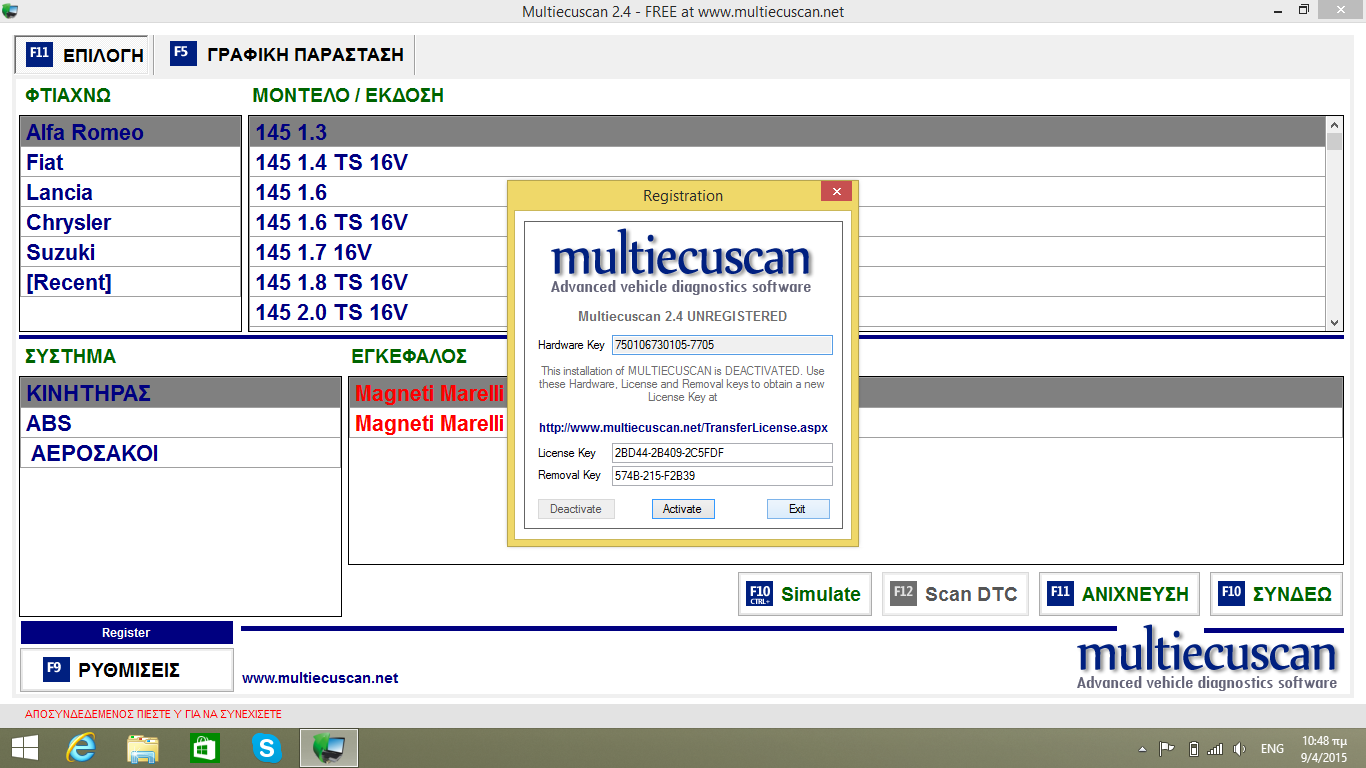Open the [Recent] entry
The image size is (1366, 768).
click(131, 282)
